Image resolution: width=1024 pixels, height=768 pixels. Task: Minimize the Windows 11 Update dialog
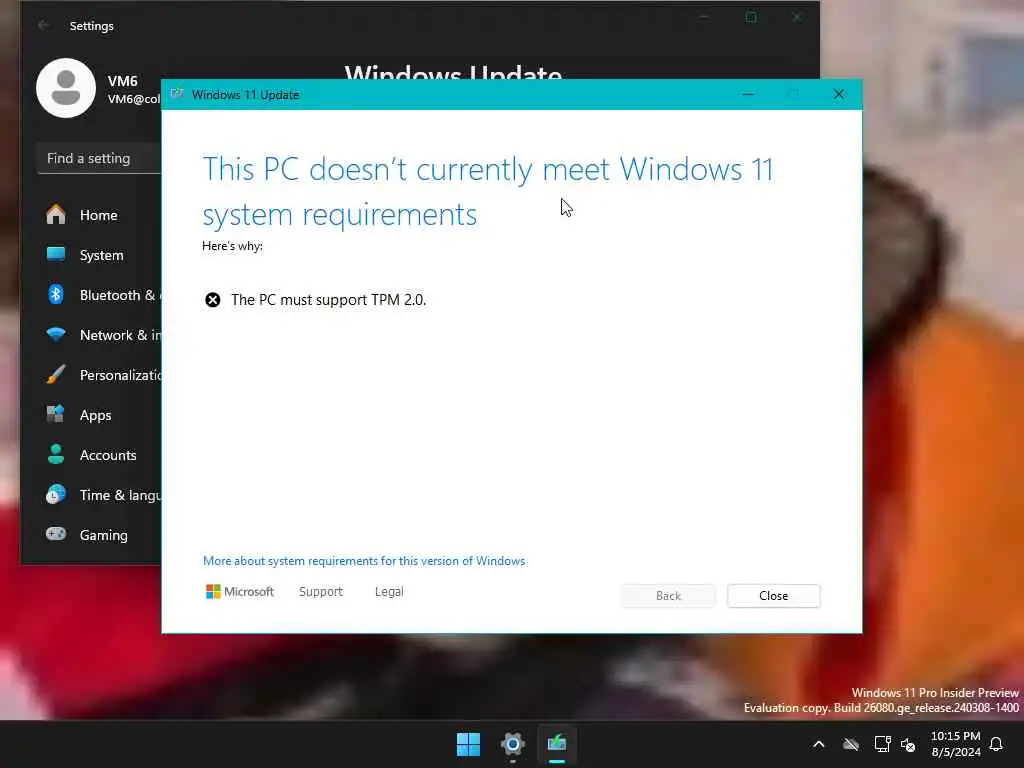(x=748, y=95)
